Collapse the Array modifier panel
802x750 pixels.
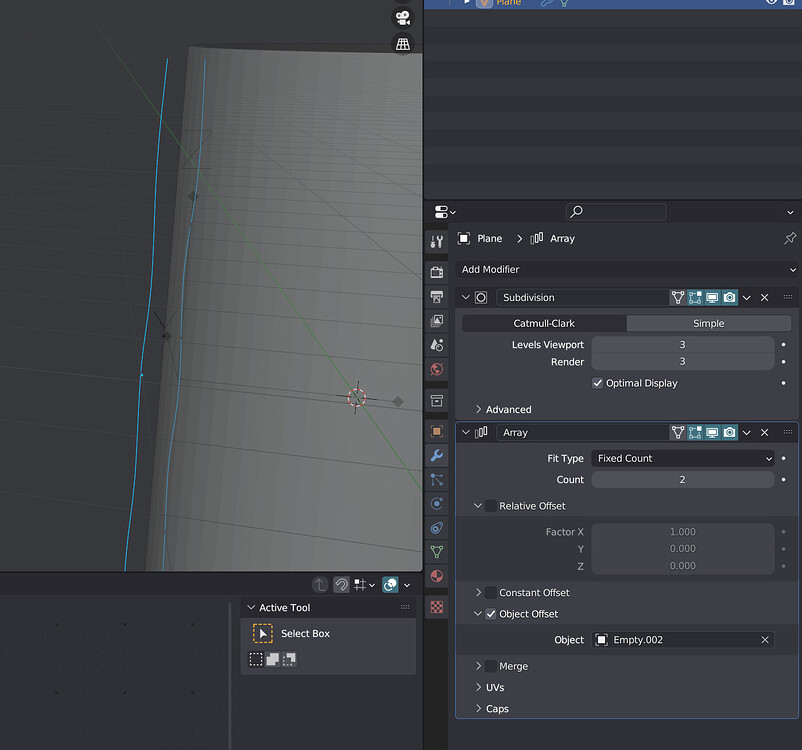465,432
